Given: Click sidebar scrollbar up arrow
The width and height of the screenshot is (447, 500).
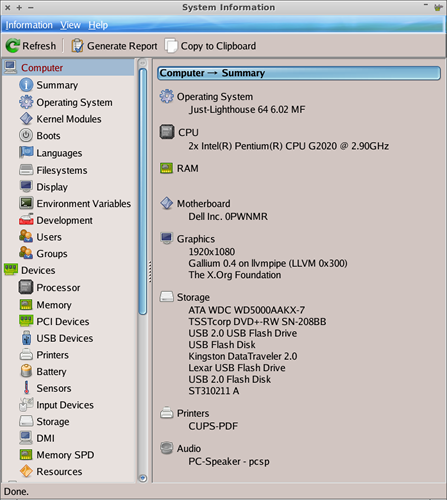Looking at the screenshot, I should click(x=143, y=63).
